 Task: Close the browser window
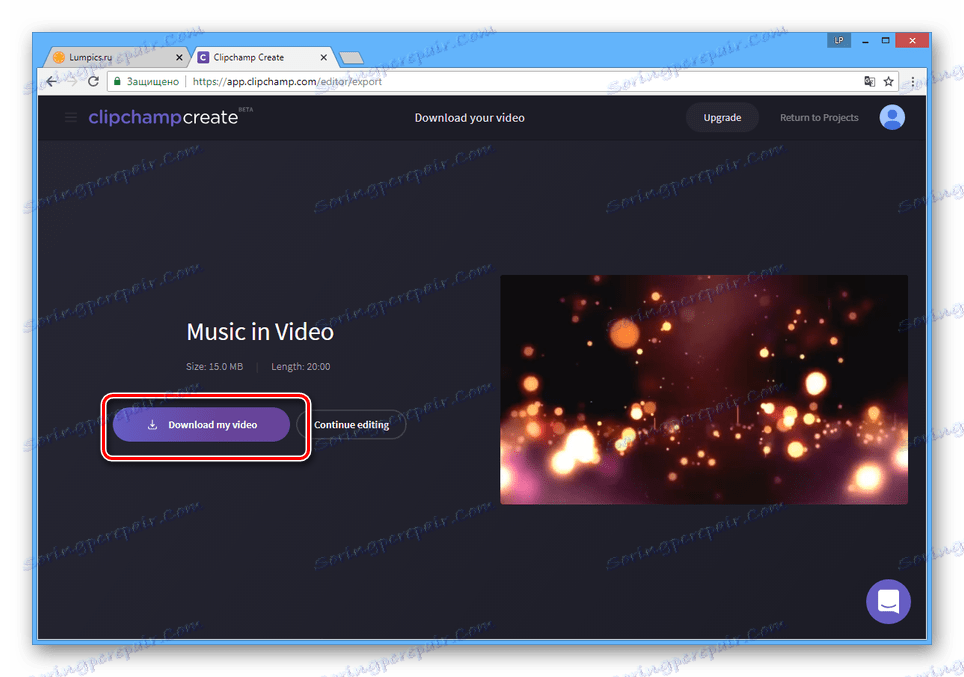point(912,41)
